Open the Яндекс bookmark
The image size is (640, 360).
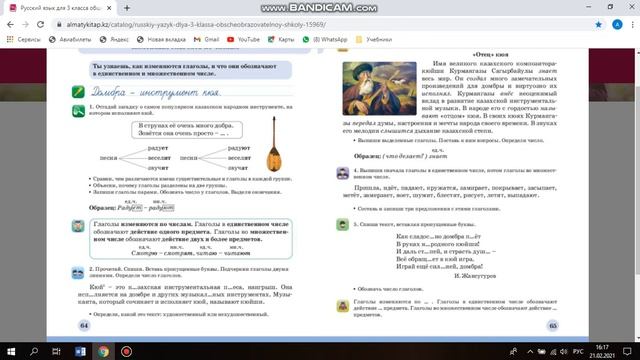114,40
